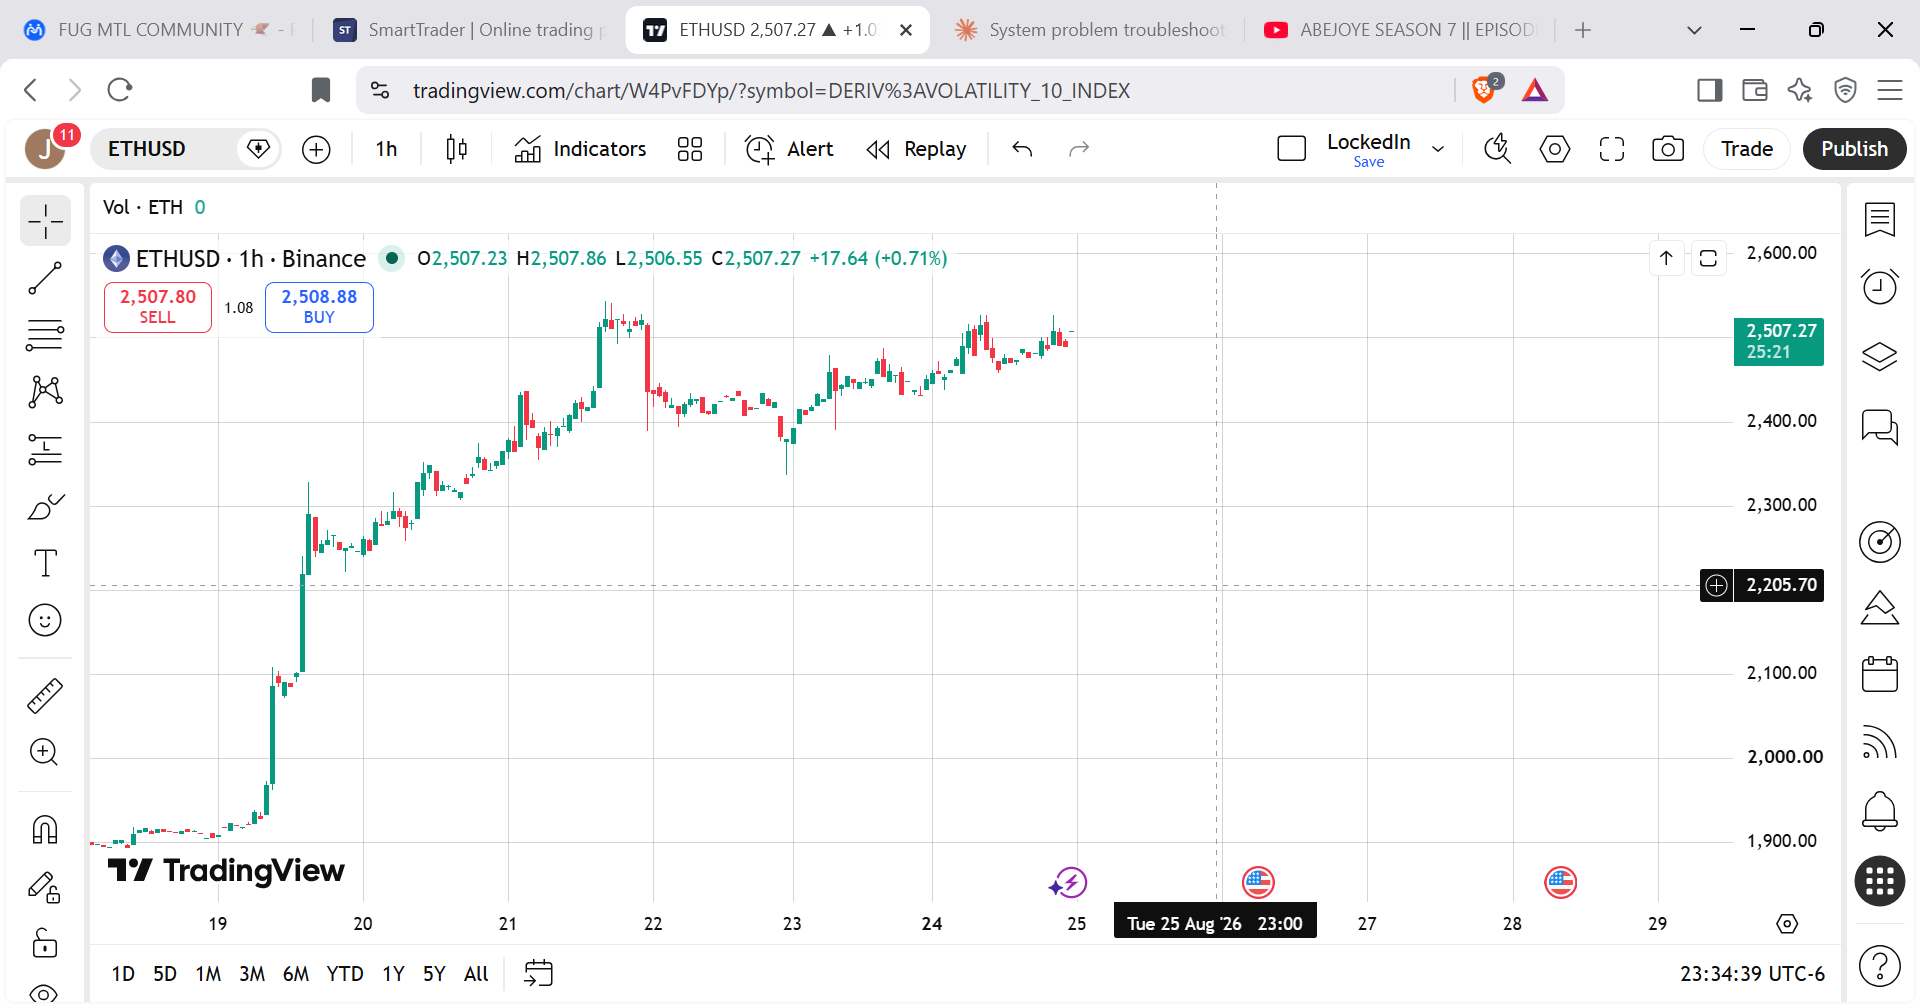This screenshot has height=1008, width=1920.
Task: Toggle lock all drawing tools
Action: point(45,941)
